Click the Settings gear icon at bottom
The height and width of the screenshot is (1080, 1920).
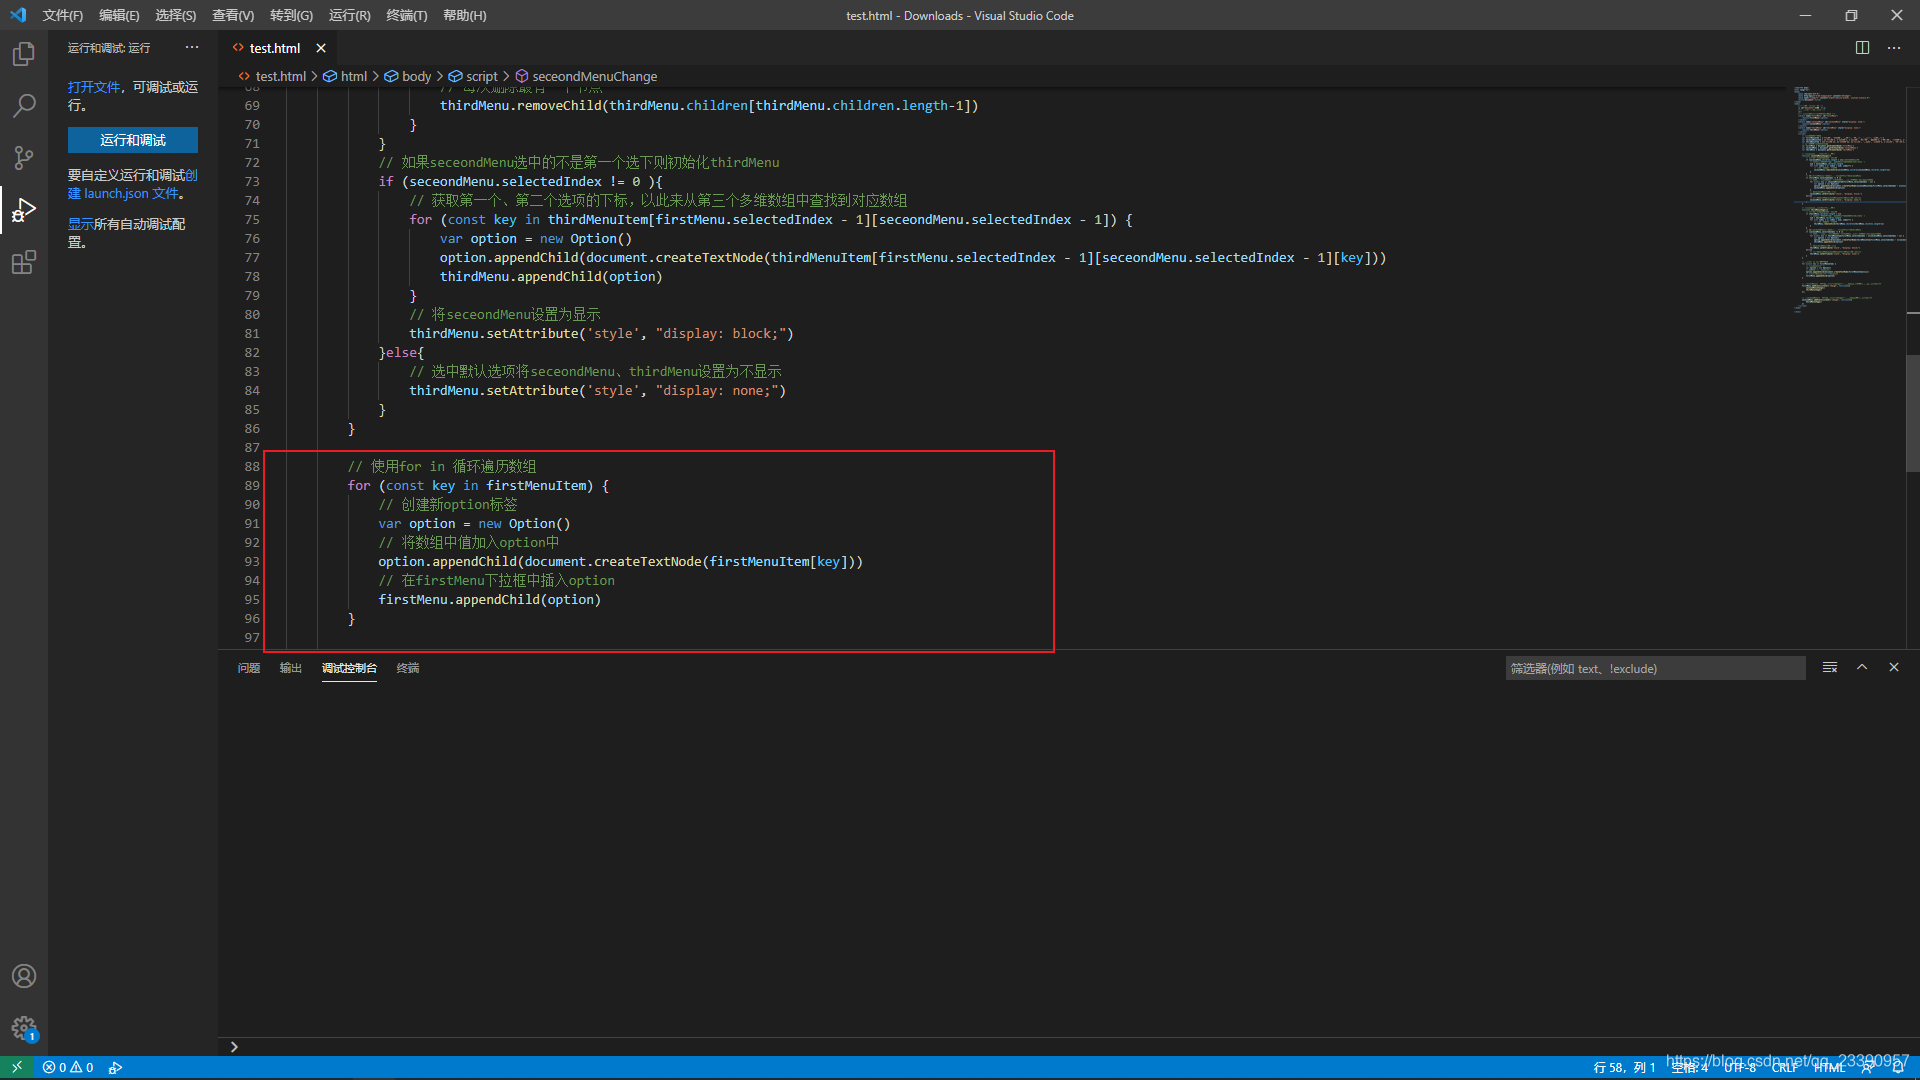pyautogui.click(x=24, y=1029)
